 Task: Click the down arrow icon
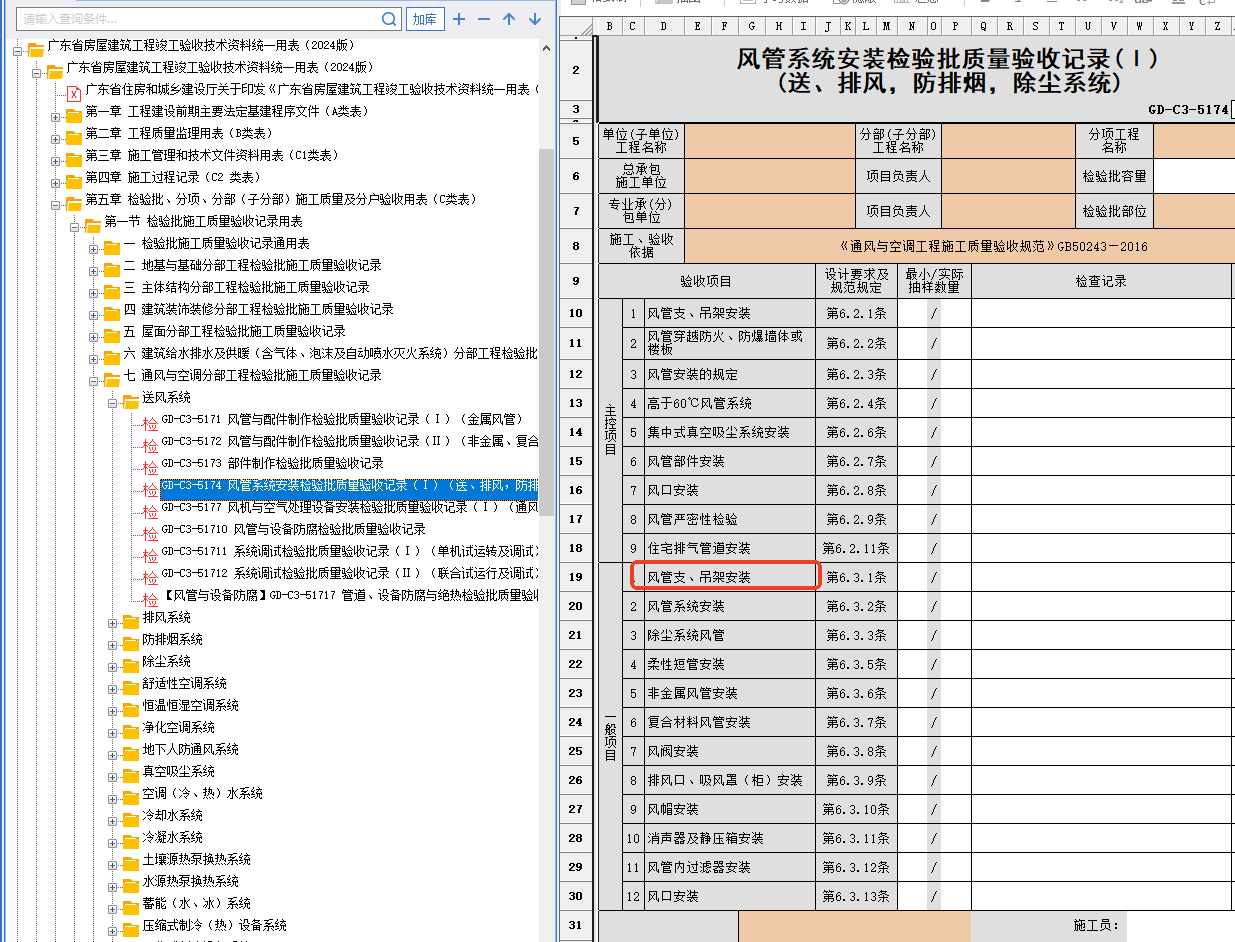535,19
